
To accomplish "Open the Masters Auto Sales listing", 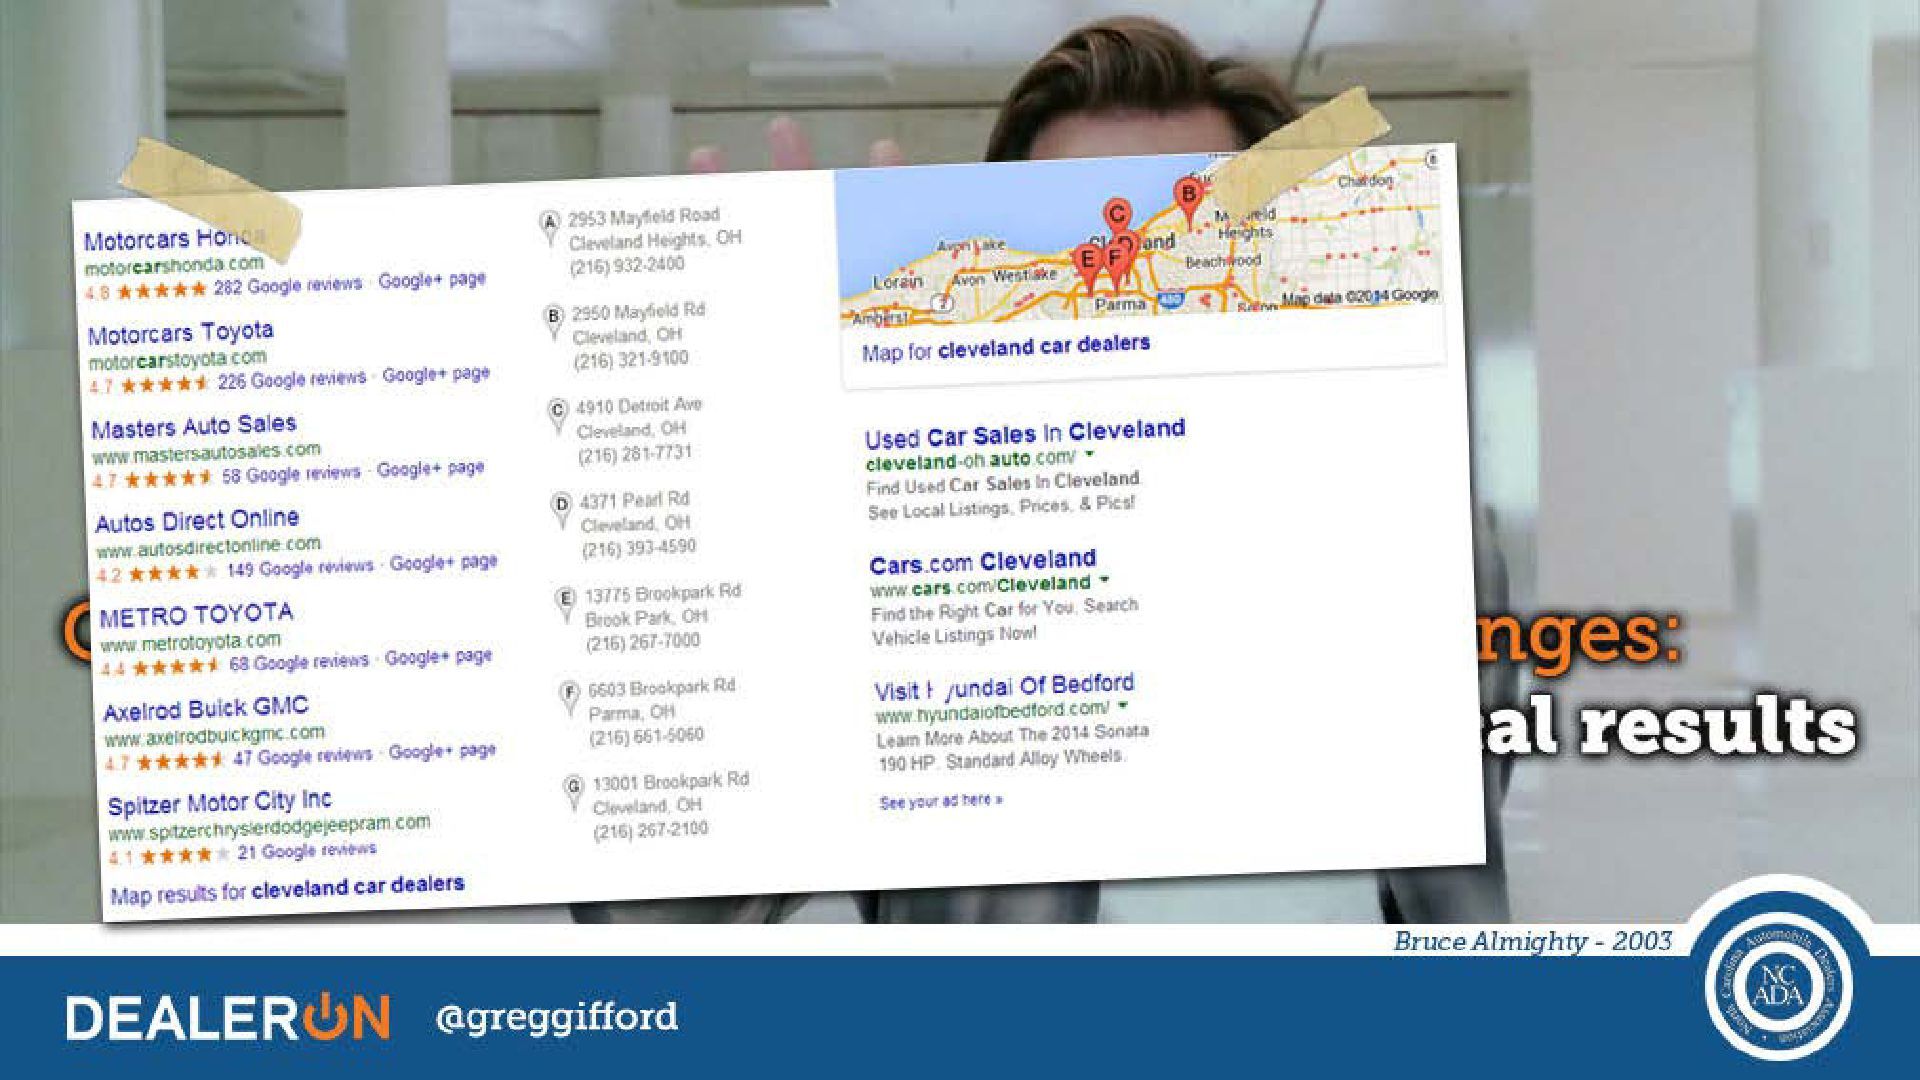I will coord(194,427).
